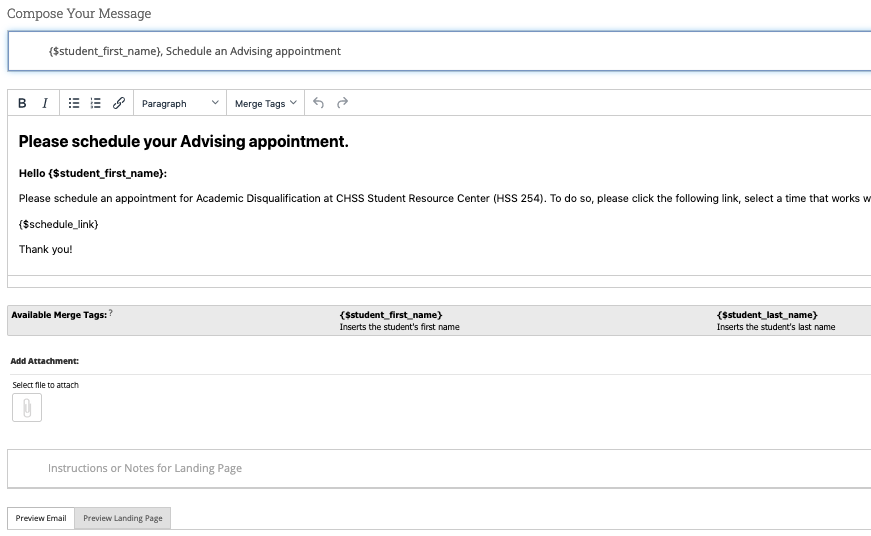Image resolution: width=871 pixels, height=536 pixels.
Task: Toggle bold formatting in the editor toolbar
Action: [x=22, y=103]
